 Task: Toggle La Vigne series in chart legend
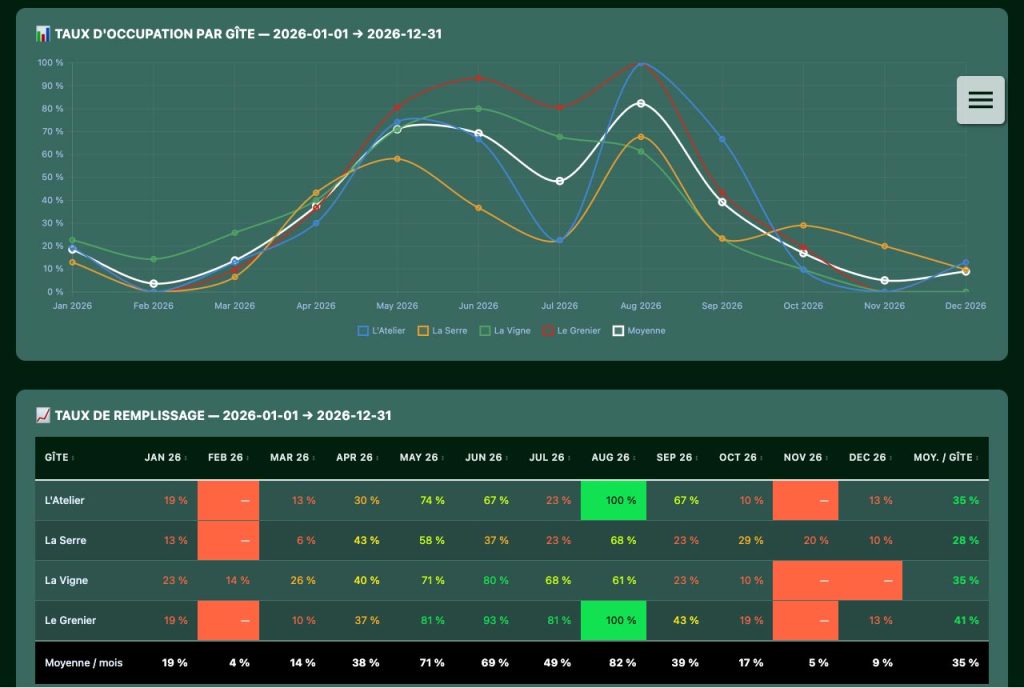(505, 331)
